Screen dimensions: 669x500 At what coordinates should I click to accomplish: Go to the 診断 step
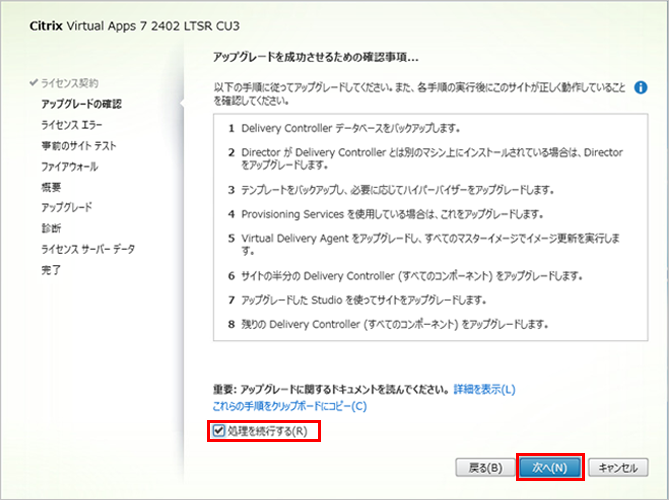tap(52, 228)
